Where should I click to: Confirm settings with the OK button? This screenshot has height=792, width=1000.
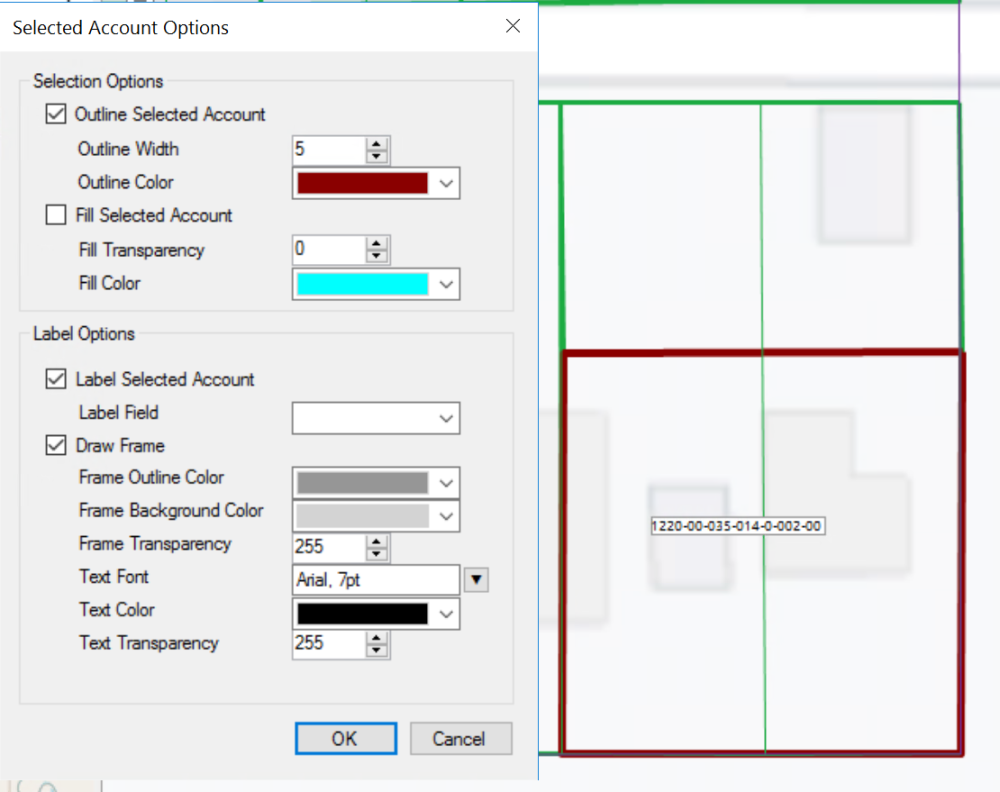345,738
